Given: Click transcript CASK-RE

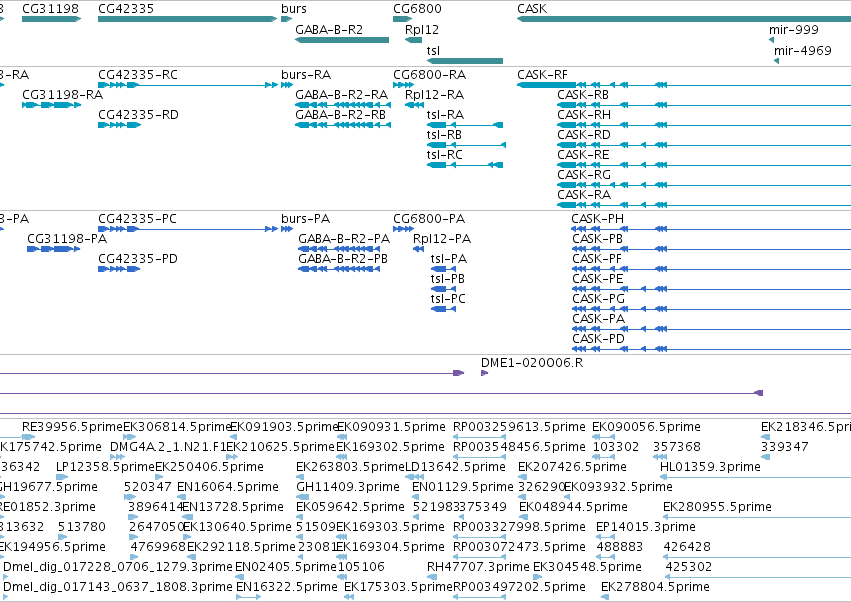Looking at the screenshot, I should click(x=704, y=165).
